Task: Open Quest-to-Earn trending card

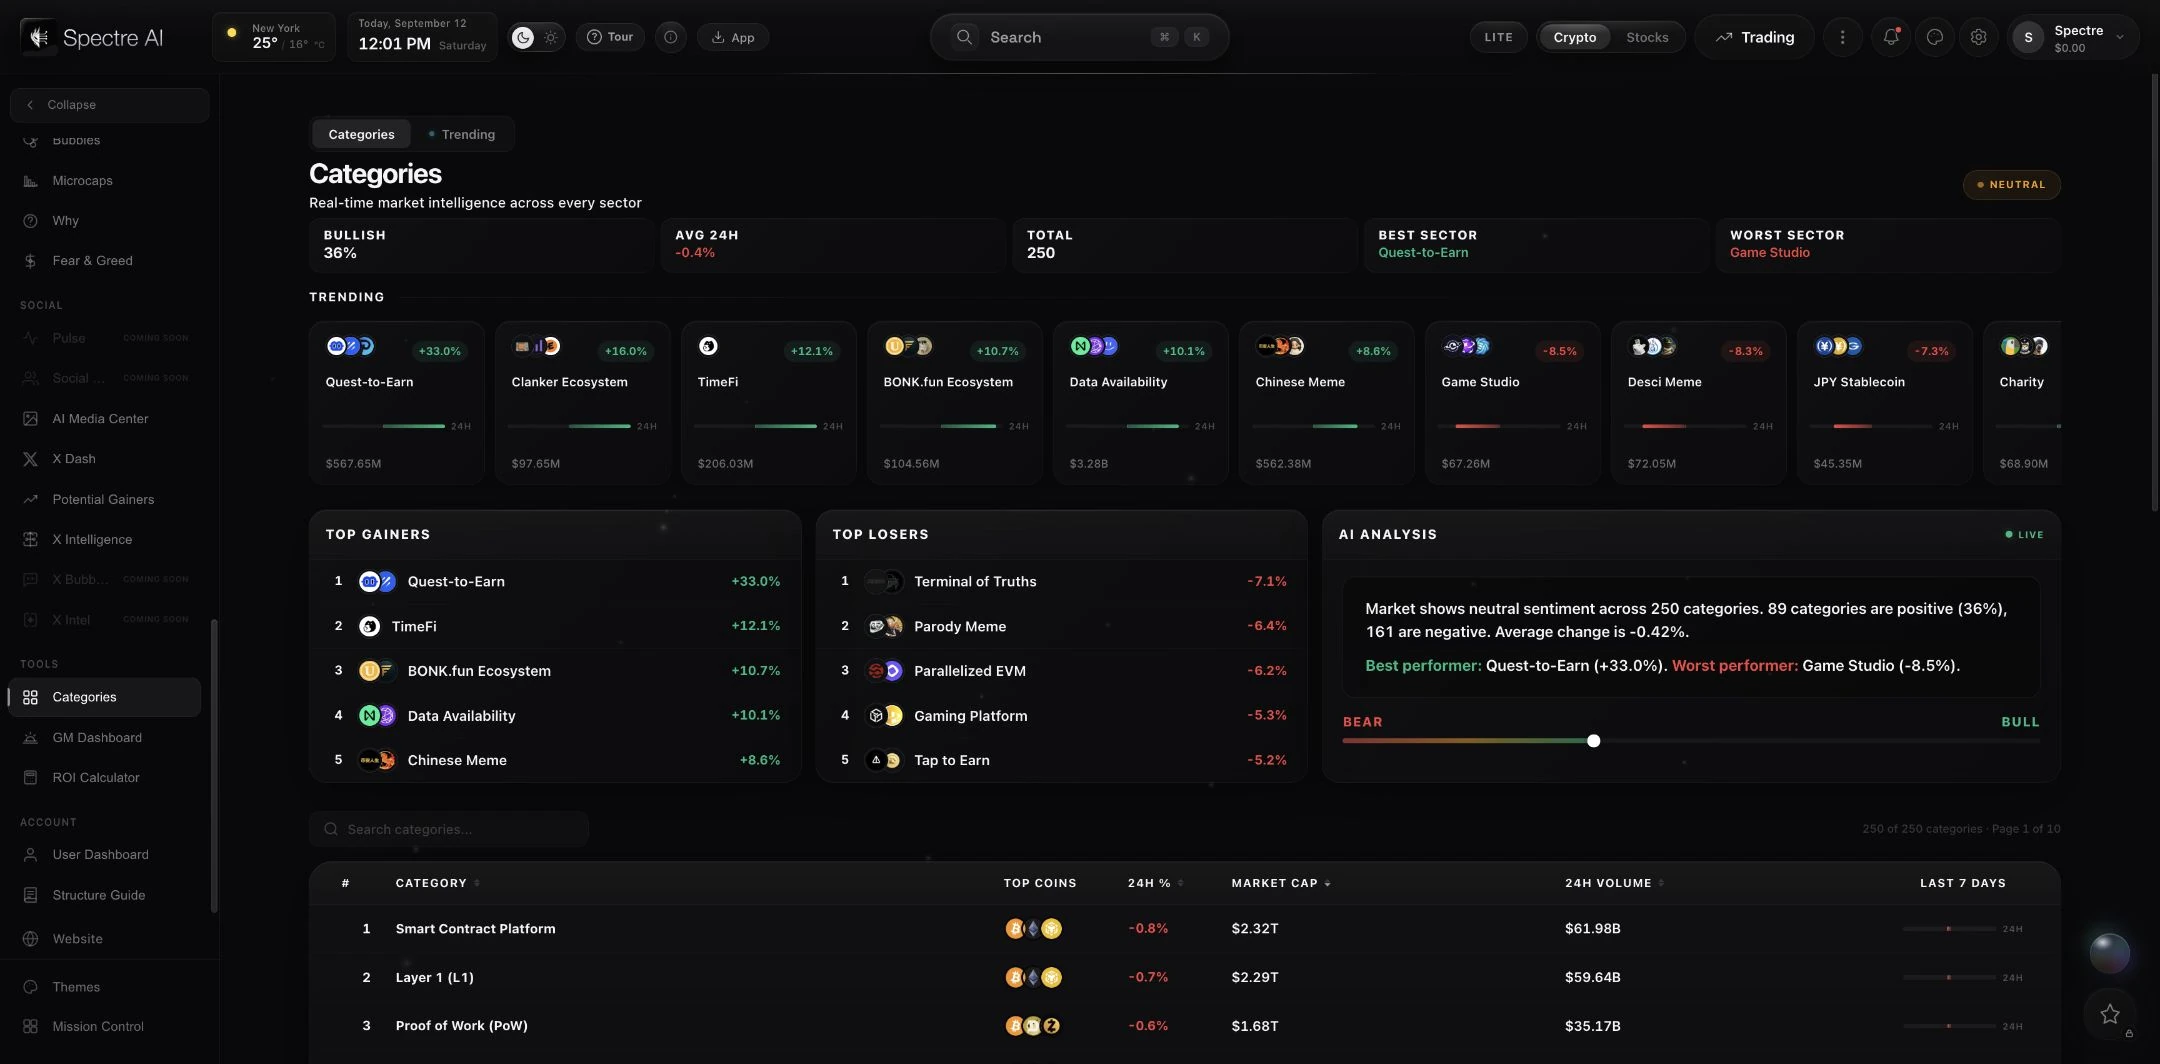Action: 396,403
